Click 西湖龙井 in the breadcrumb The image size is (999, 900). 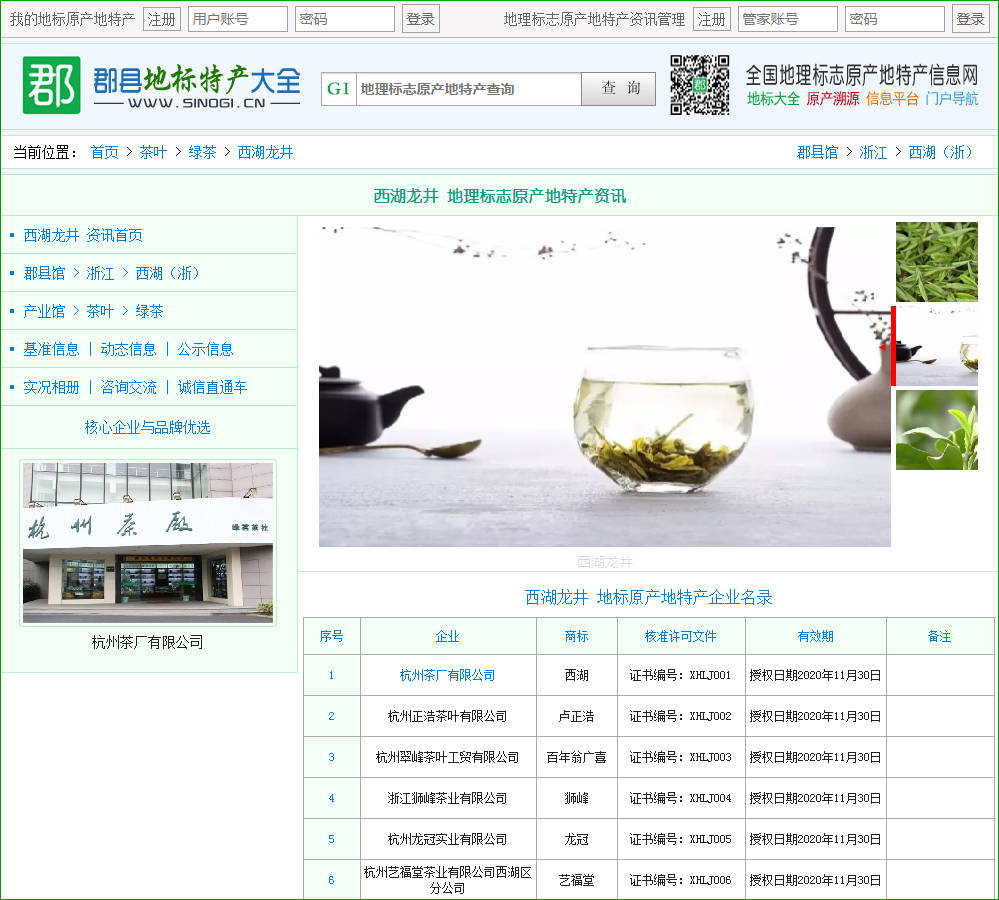[265, 152]
